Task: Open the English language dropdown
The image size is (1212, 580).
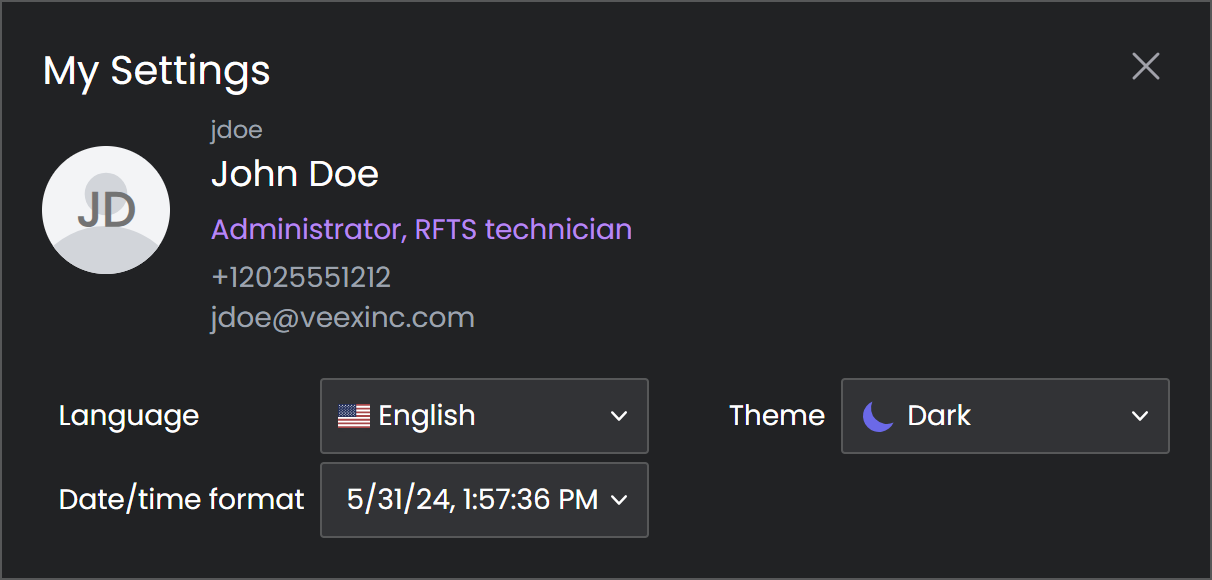Action: 484,416
